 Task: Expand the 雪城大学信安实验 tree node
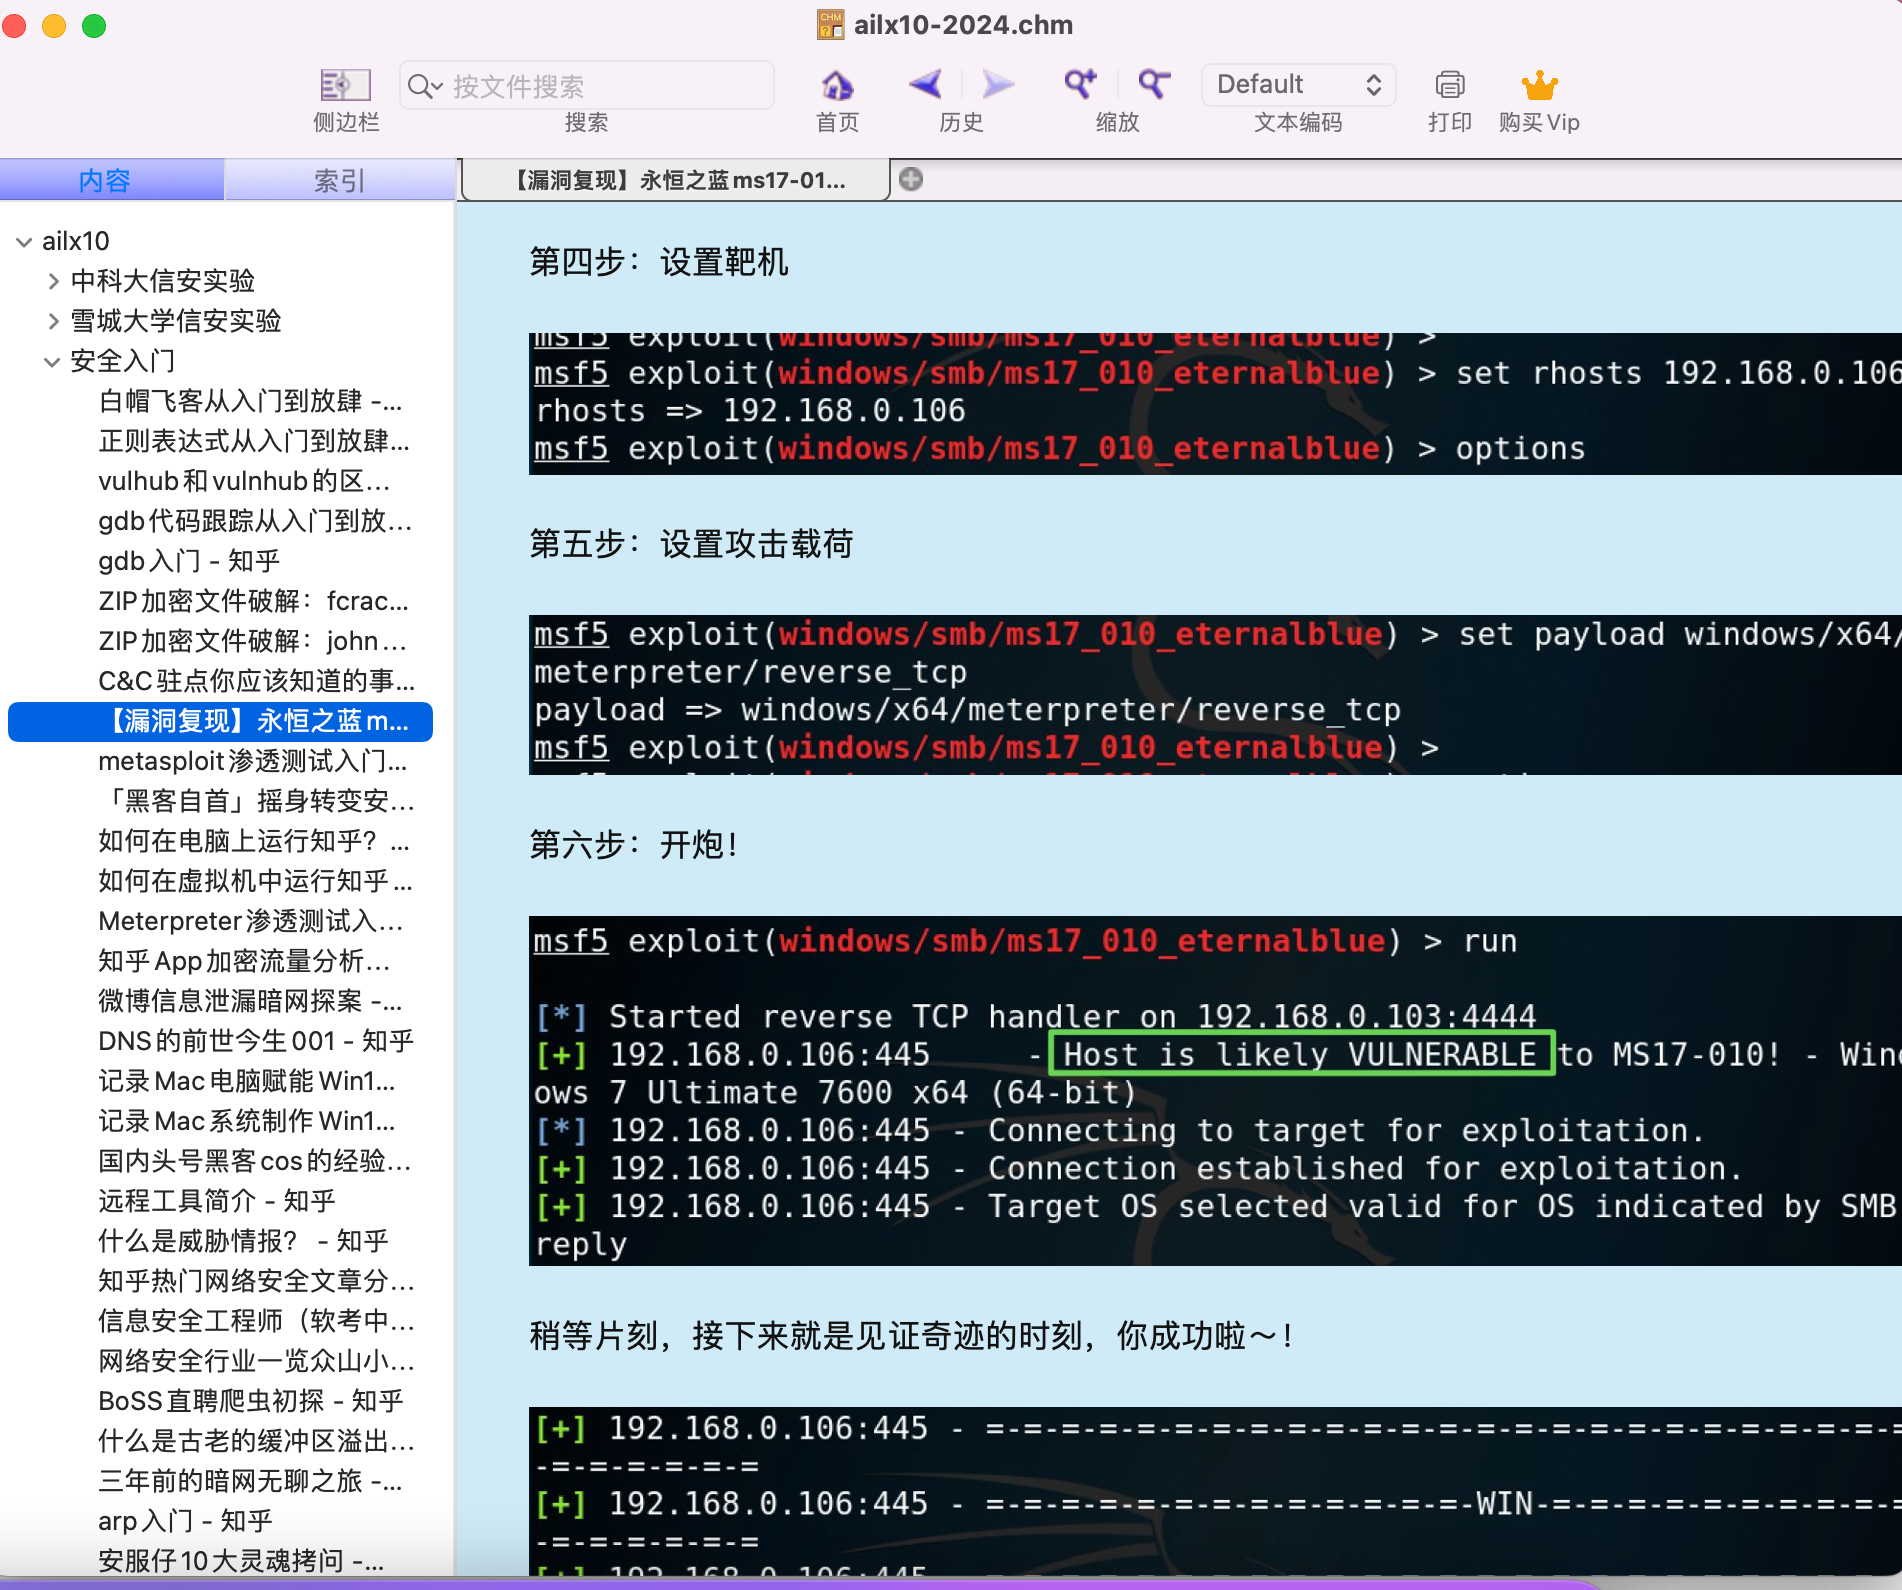click(53, 321)
